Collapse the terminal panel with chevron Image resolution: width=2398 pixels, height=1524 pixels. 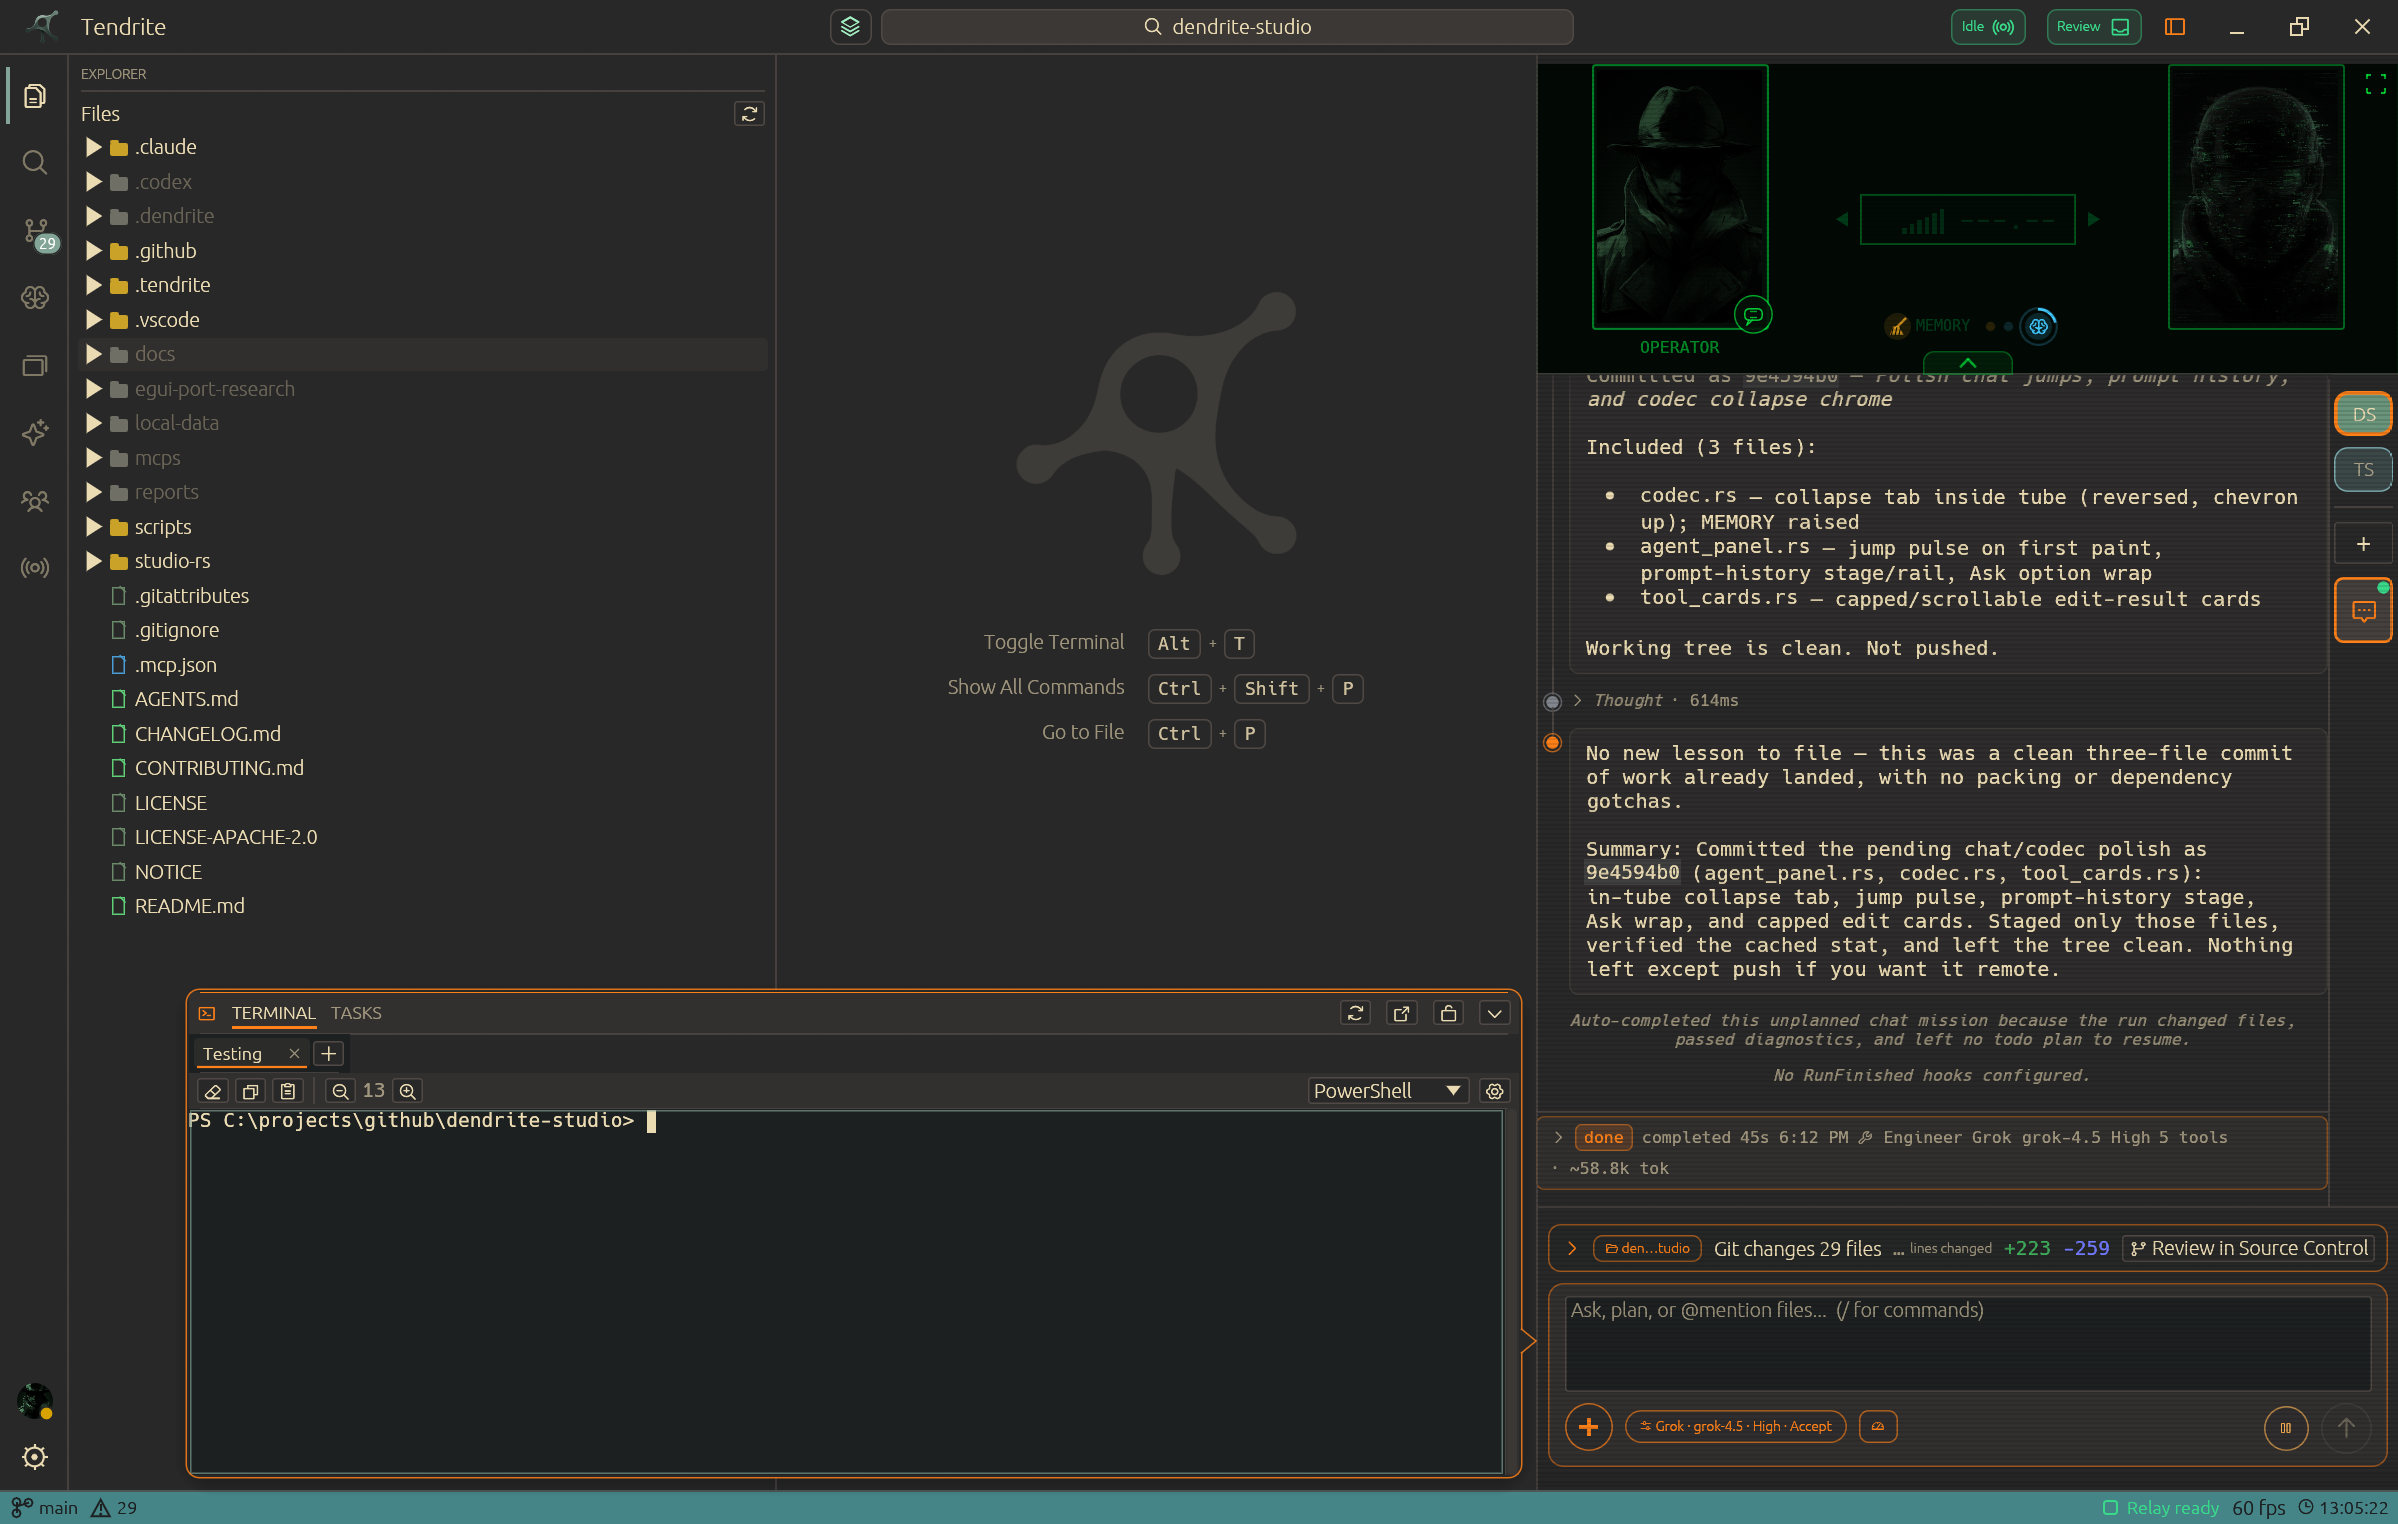coord(1494,1013)
